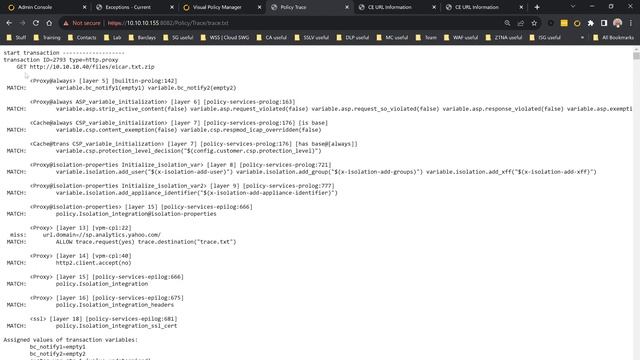Open the Stuff bookmark folder
Screen dimensions: 640x360
click(16, 38)
